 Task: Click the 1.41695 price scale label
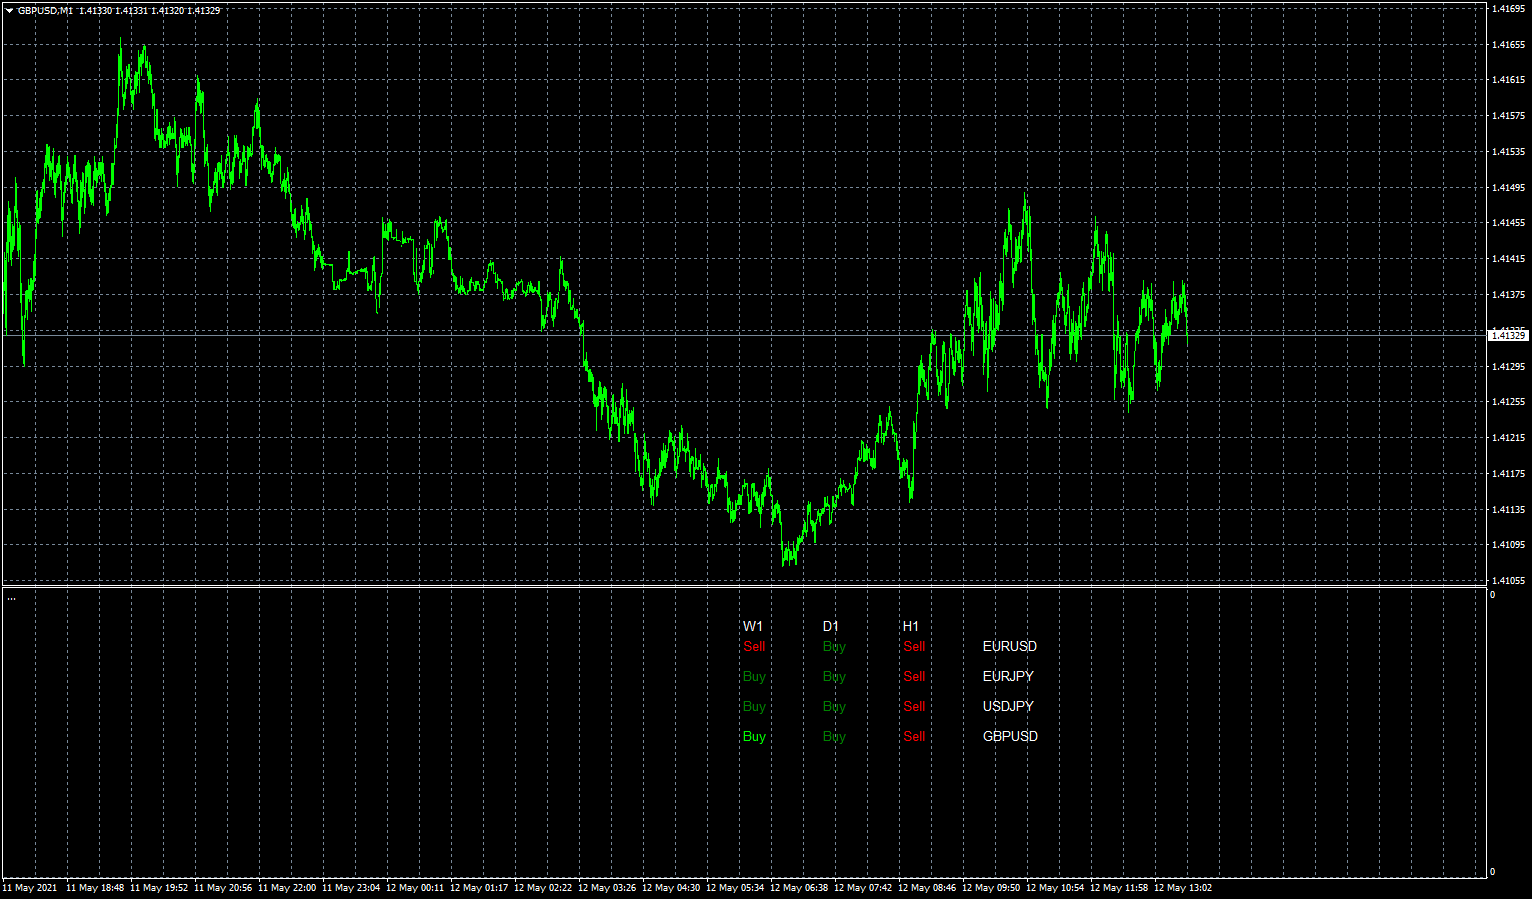(x=1508, y=8)
